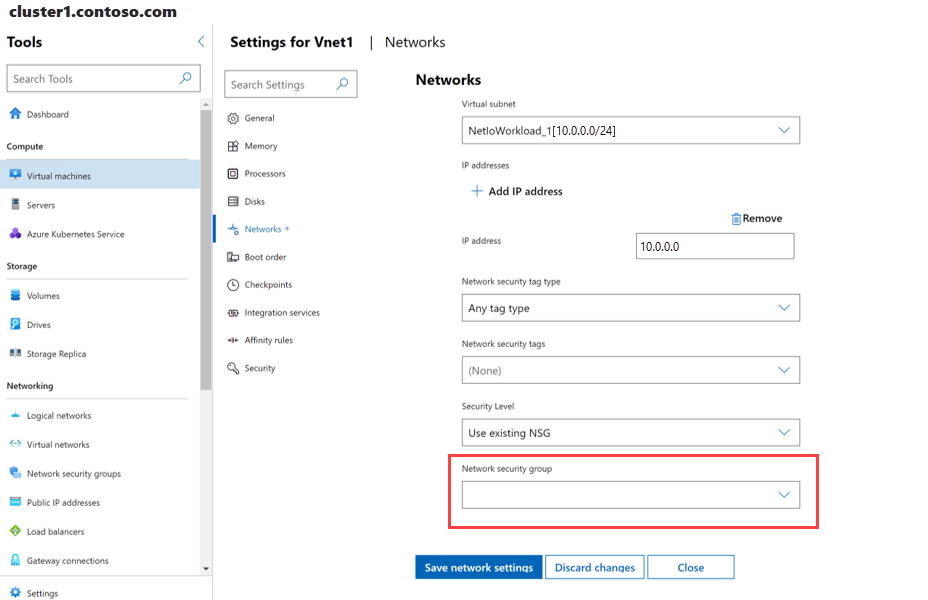Select Use existing NSG option

click(x=630, y=432)
